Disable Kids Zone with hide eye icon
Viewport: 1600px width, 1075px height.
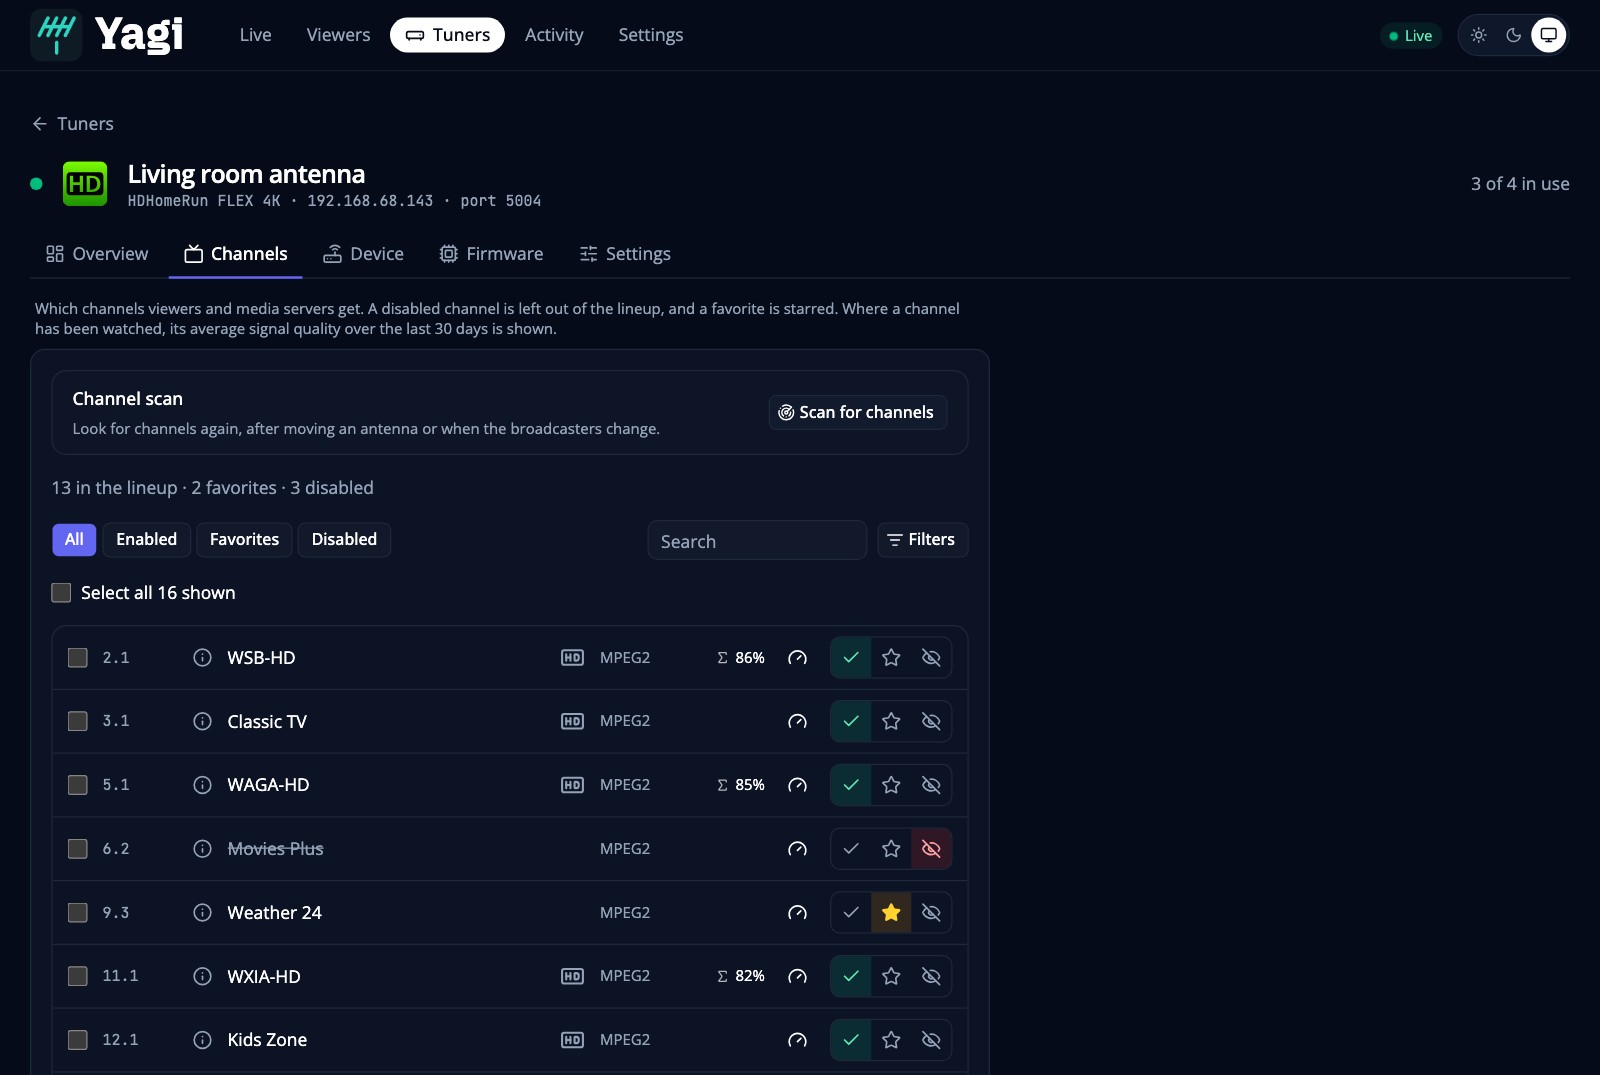pyautogui.click(x=931, y=1040)
